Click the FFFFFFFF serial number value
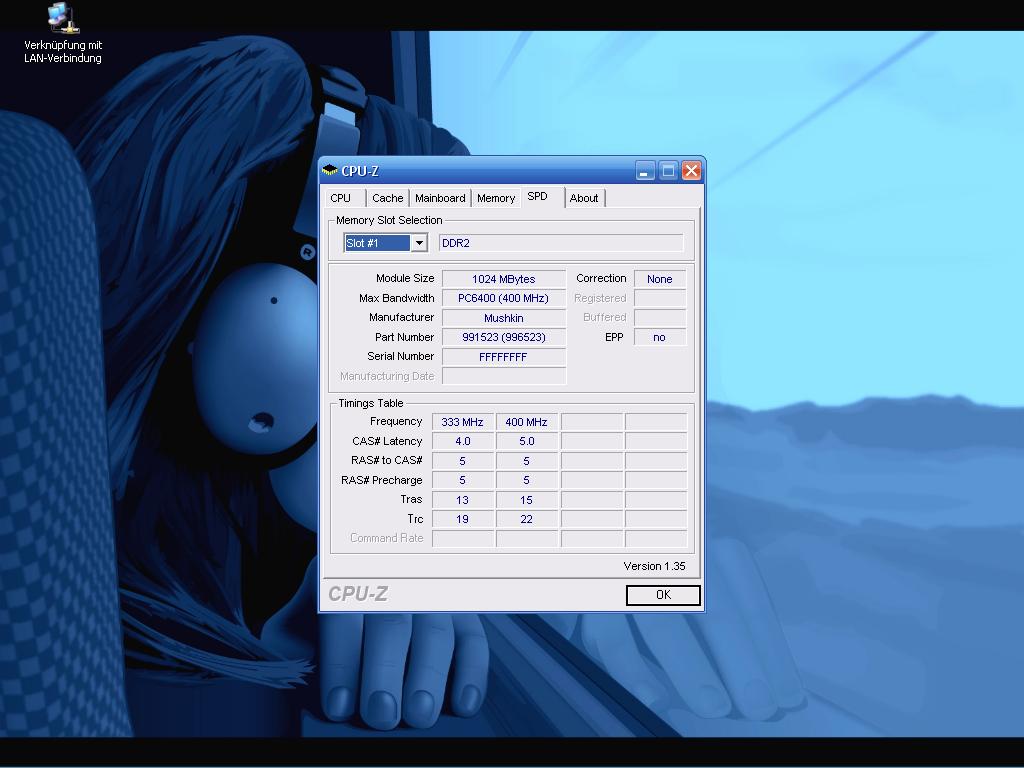This screenshot has height=768, width=1024. 504,357
